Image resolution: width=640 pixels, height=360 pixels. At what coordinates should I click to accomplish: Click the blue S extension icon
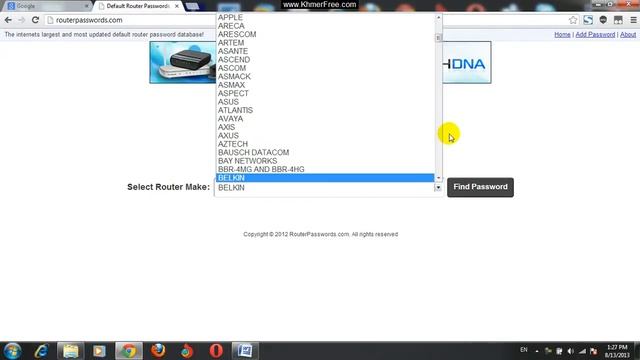pos(588,20)
